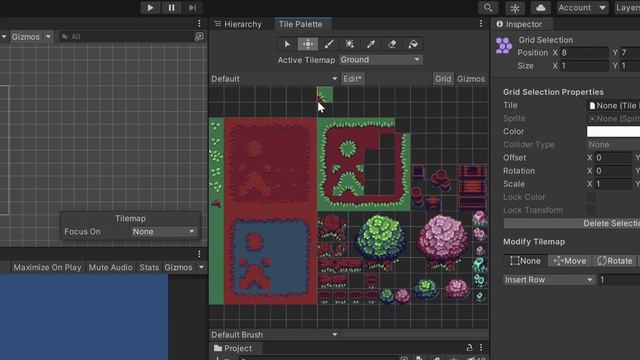Edit the Position X field

(584, 53)
